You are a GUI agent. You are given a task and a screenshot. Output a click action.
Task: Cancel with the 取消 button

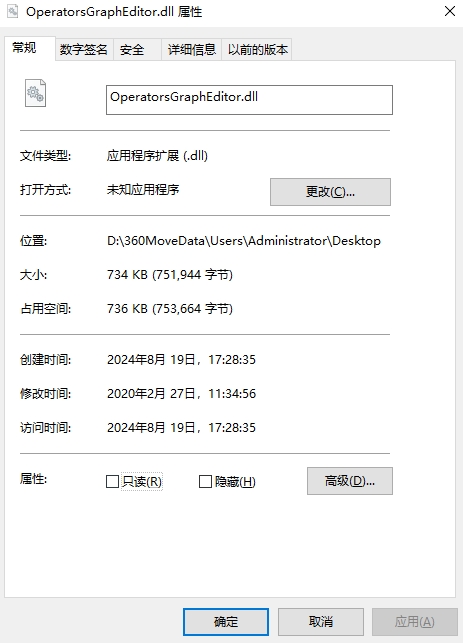pos(321,622)
